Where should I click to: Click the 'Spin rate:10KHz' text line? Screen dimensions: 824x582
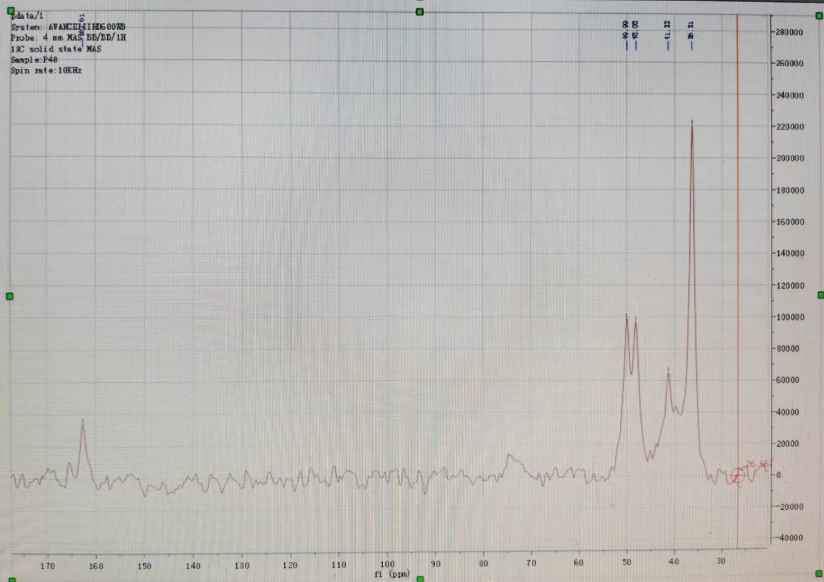[x=46, y=70]
